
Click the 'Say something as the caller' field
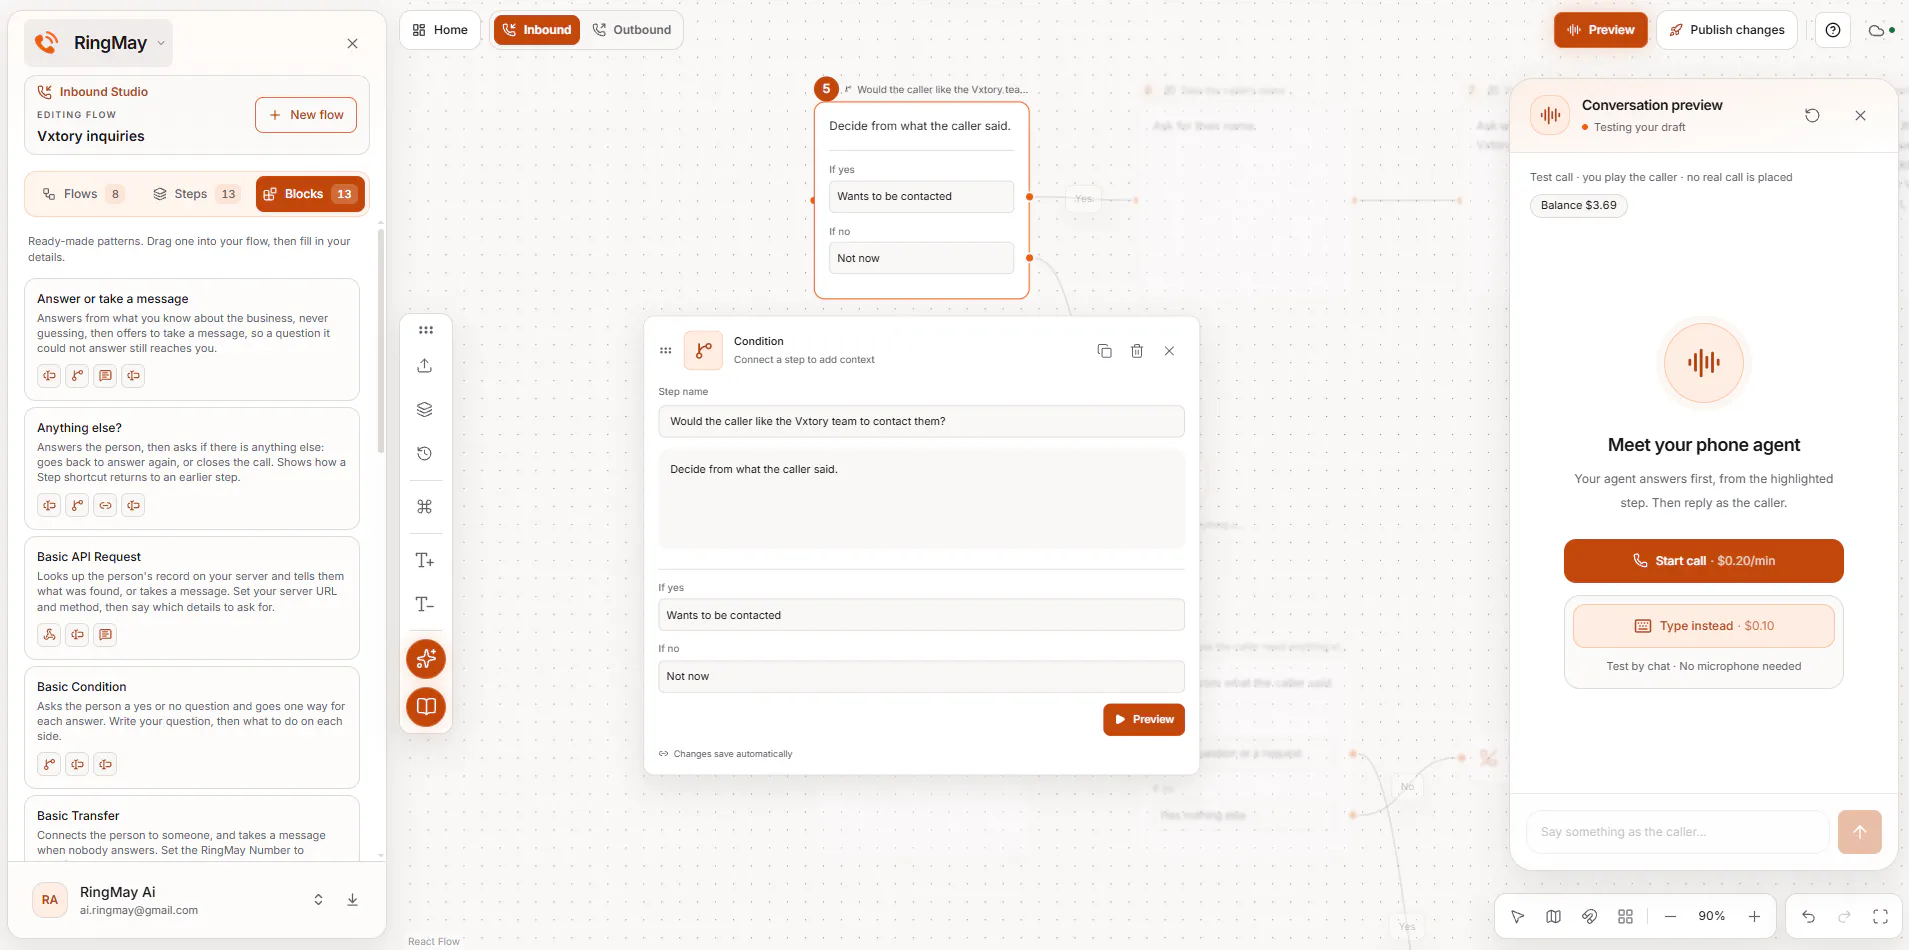(1678, 832)
